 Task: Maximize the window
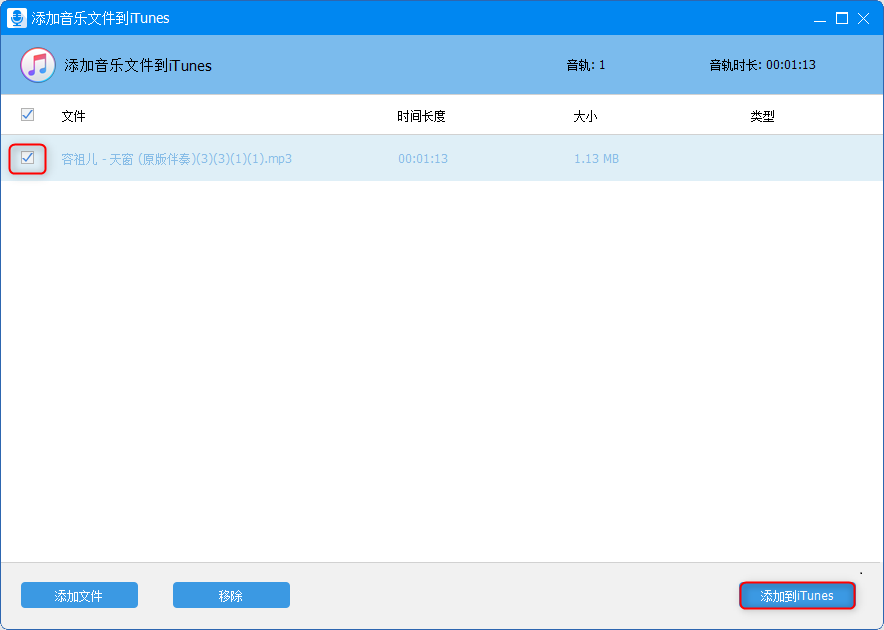coord(842,19)
